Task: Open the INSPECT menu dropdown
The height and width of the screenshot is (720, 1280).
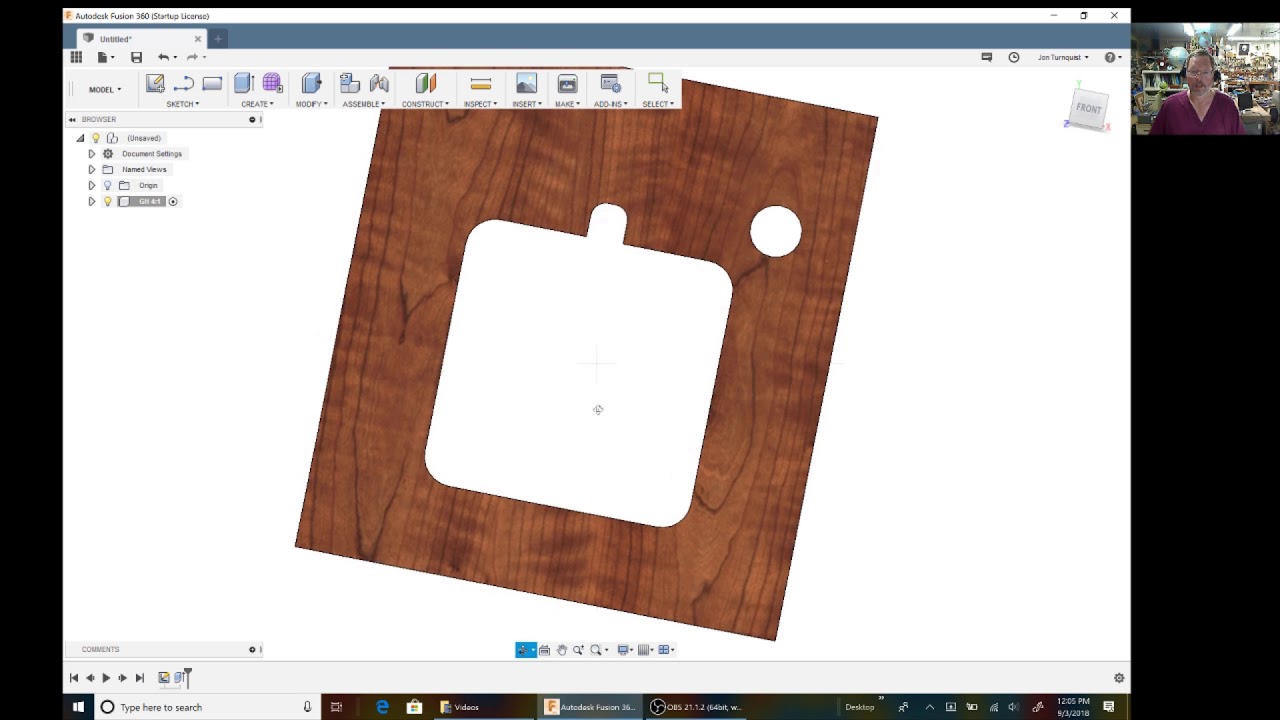Action: (480, 104)
